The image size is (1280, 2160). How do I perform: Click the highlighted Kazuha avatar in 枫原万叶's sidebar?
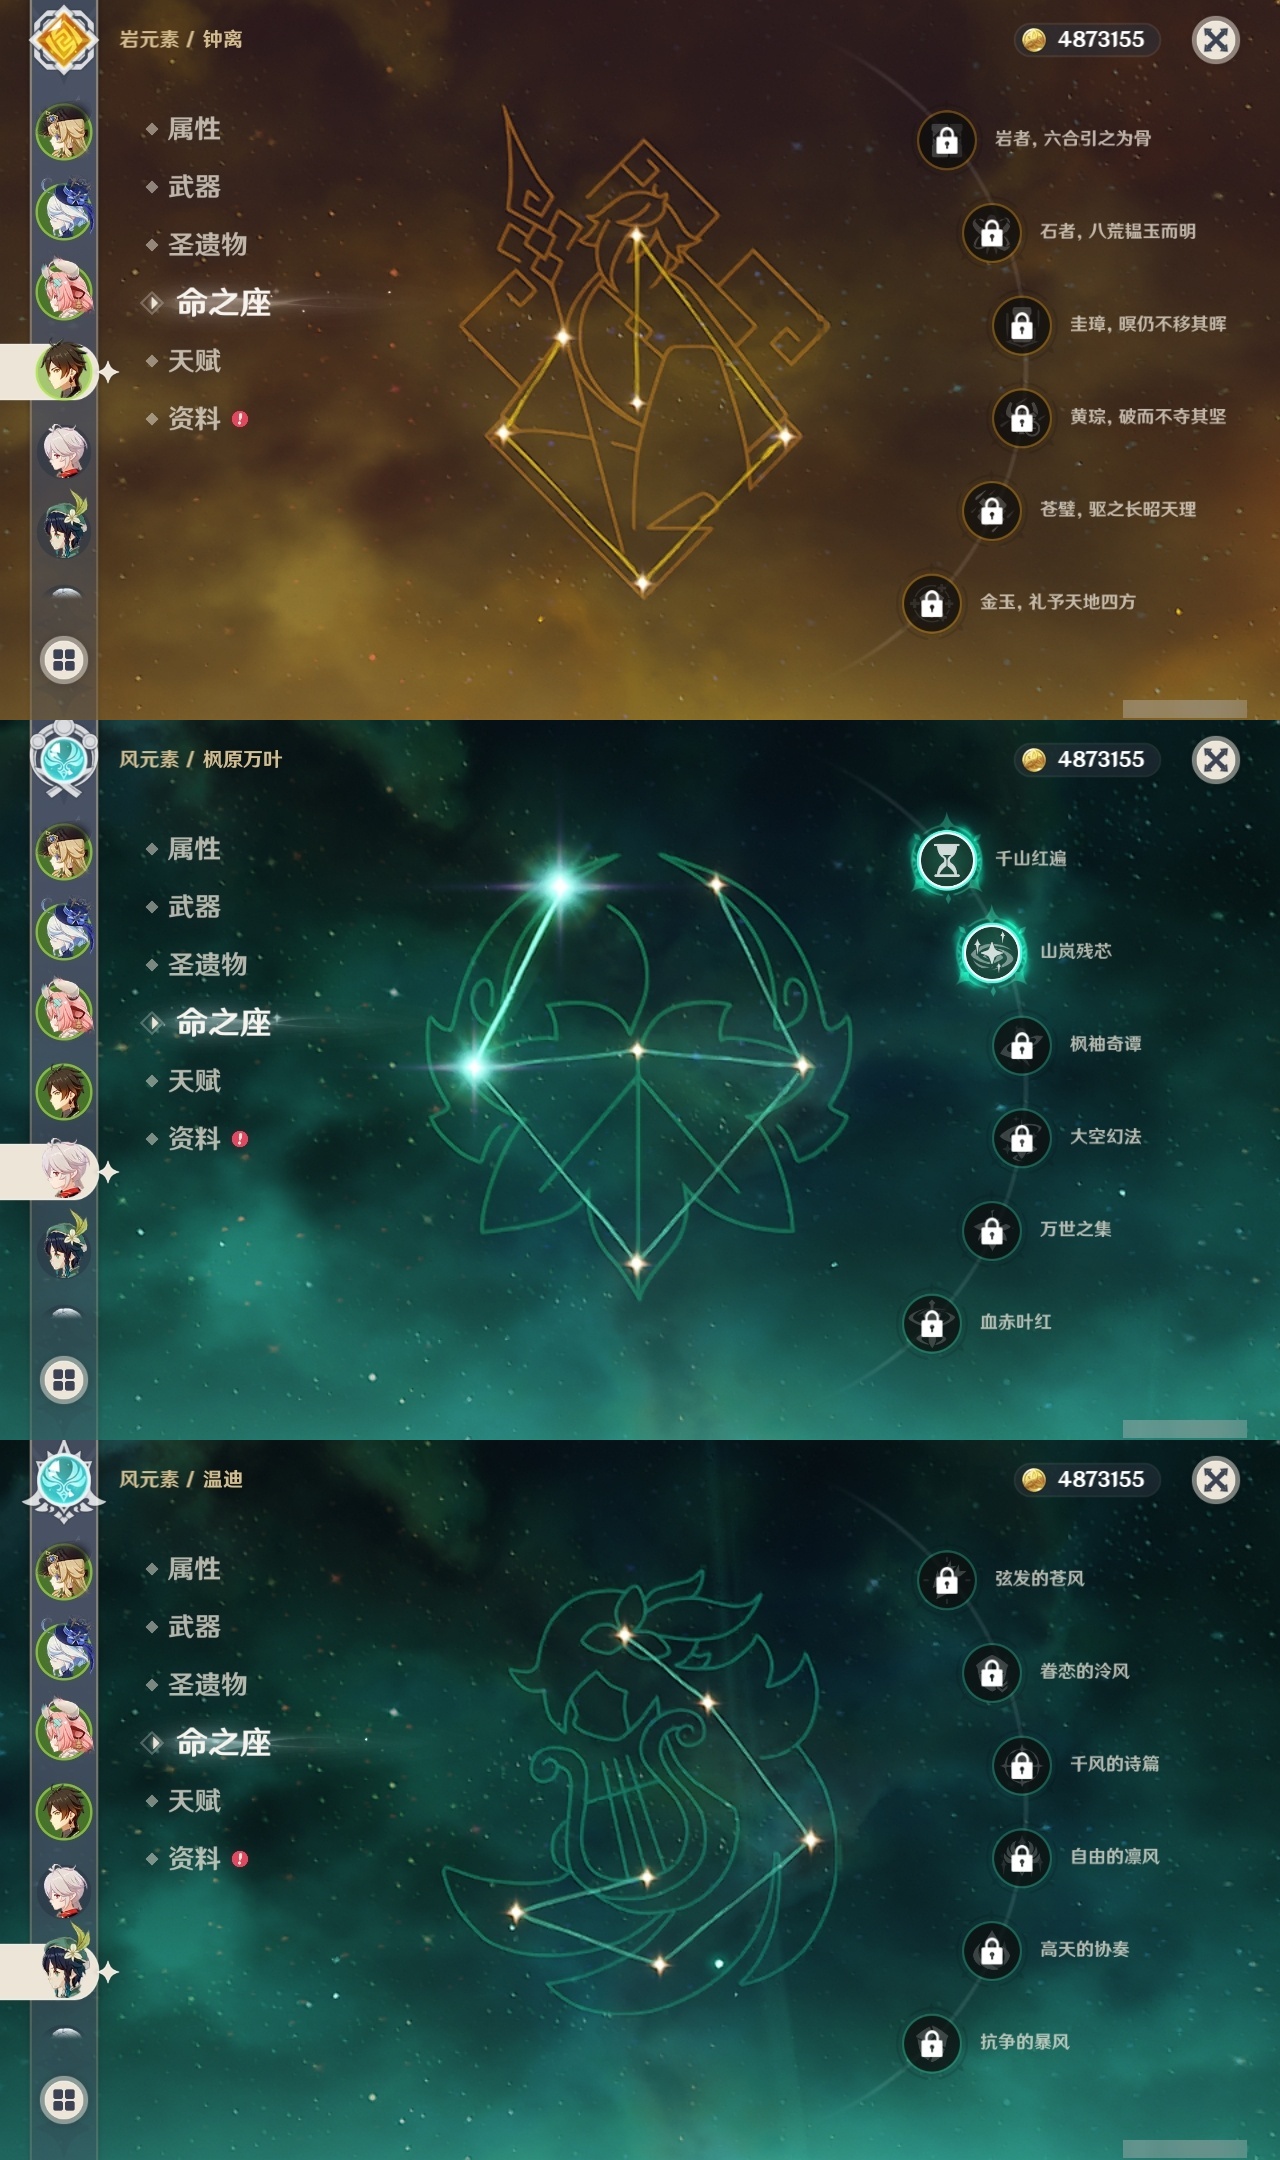pos(64,1170)
